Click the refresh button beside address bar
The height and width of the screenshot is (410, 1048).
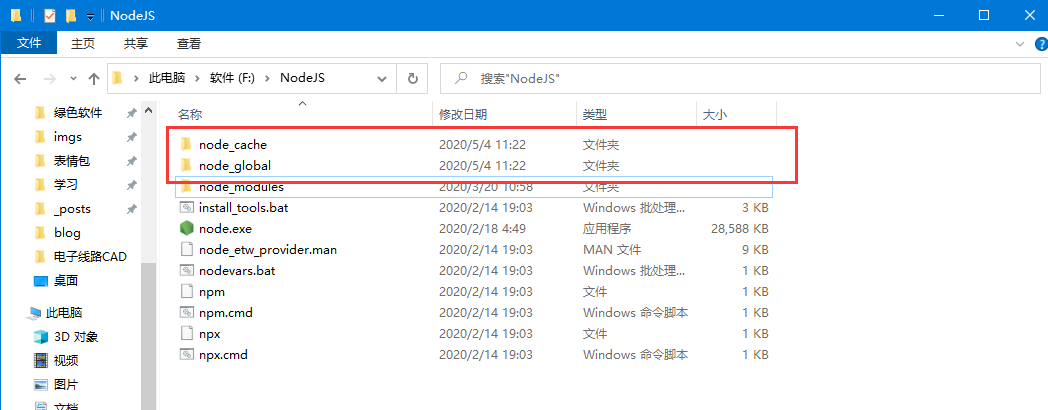[x=412, y=77]
